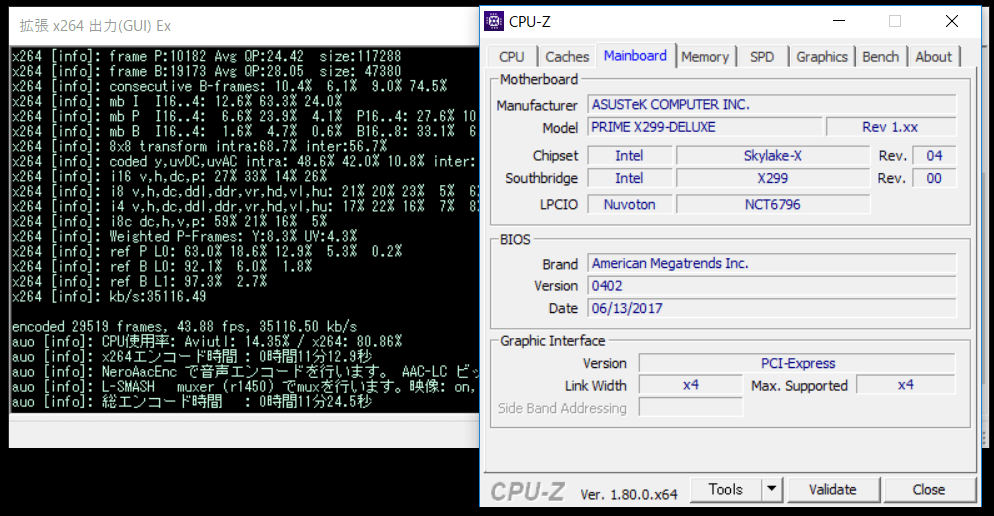Open the Graphics tab
This screenshot has height=516, width=994.
[x=822, y=57]
